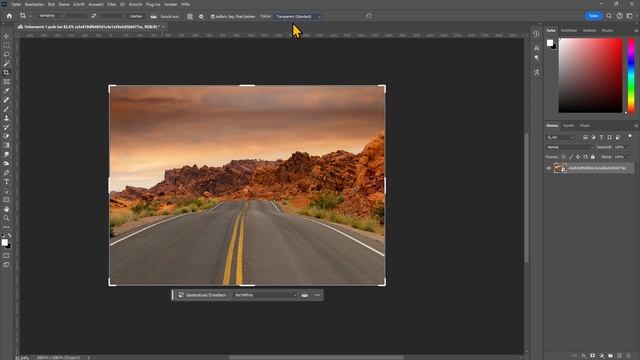Open the Fenster menu
Screen dimensions: 640x360
coord(171,4)
